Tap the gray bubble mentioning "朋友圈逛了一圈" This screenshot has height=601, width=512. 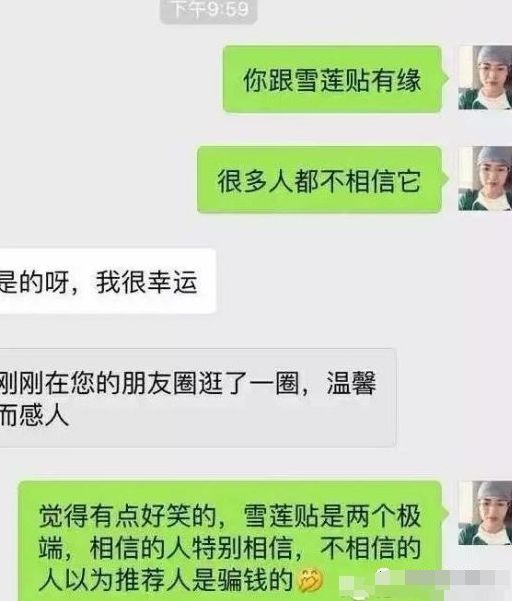[x=198, y=398]
